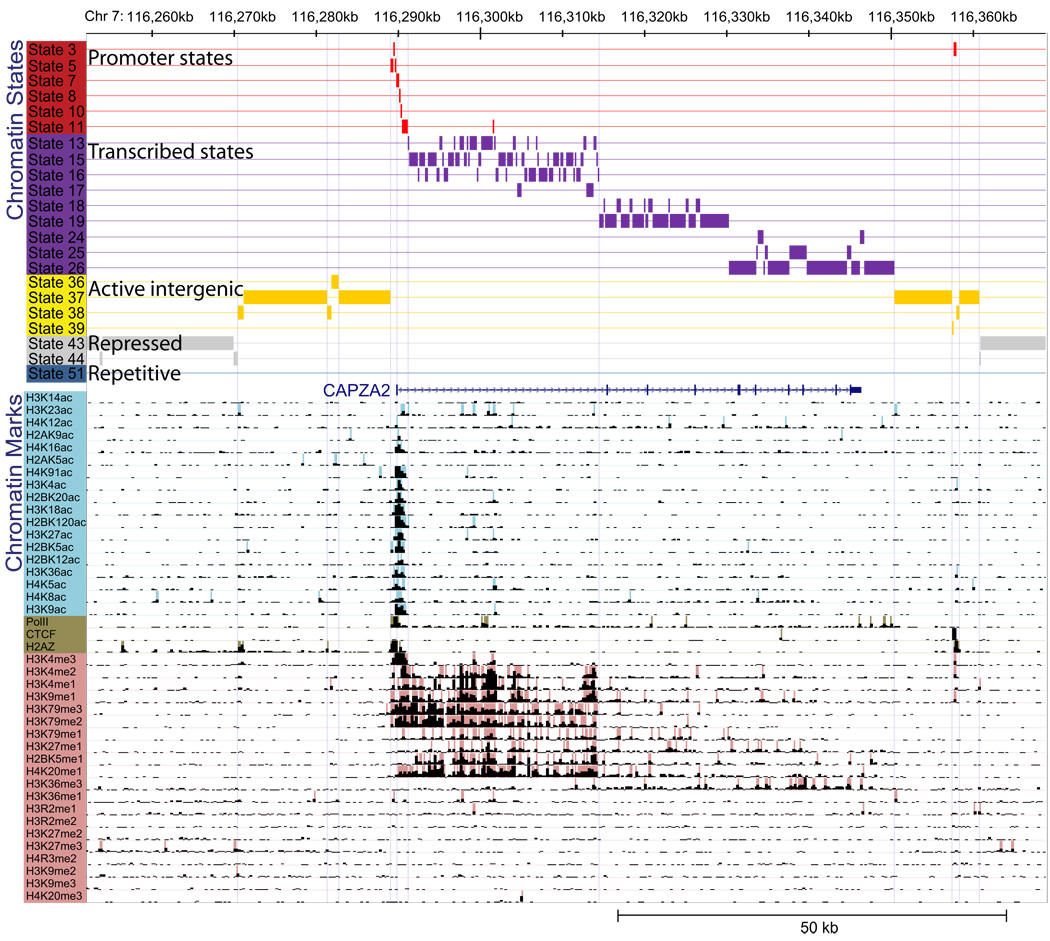Click the "State 24" label
Viewport: 1050px width, 941px height.
[x=56, y=238]
